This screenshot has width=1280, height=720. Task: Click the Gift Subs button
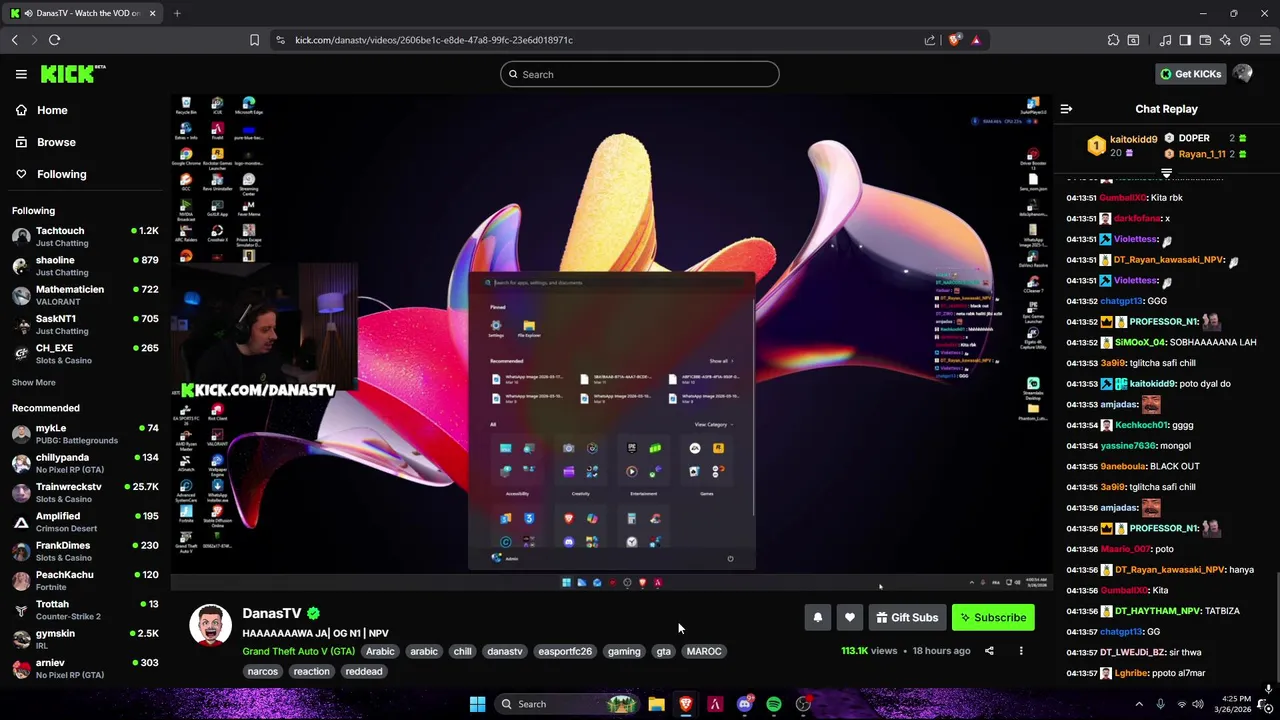coord(906,618)
